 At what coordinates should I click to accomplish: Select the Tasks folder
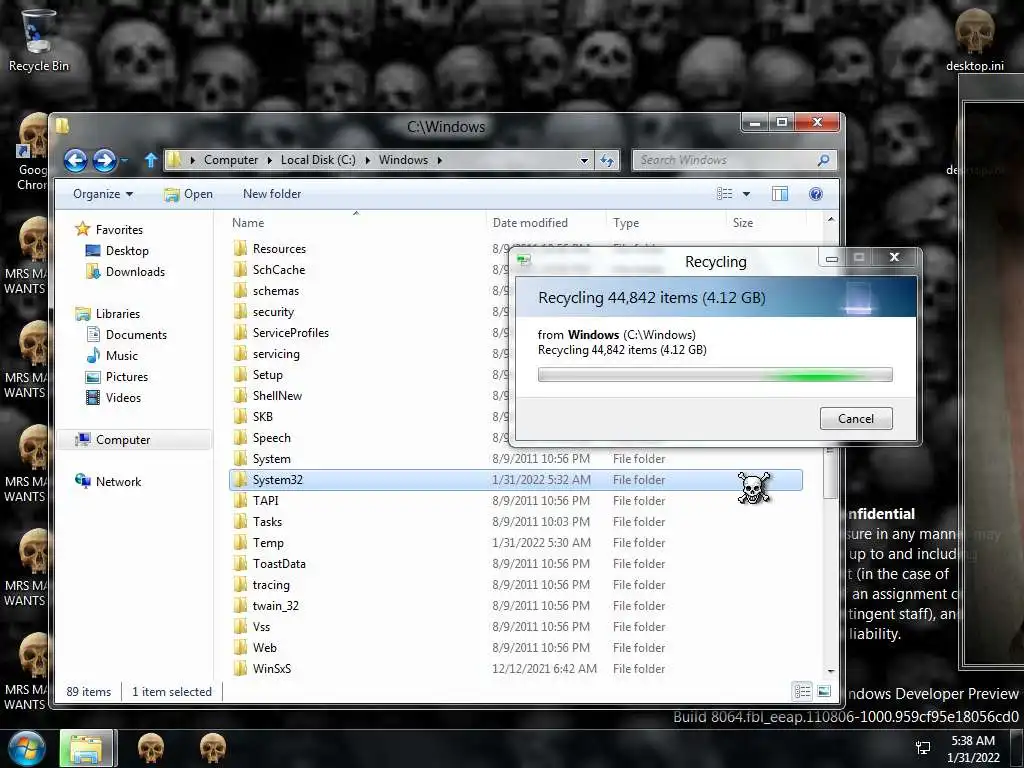516,522
